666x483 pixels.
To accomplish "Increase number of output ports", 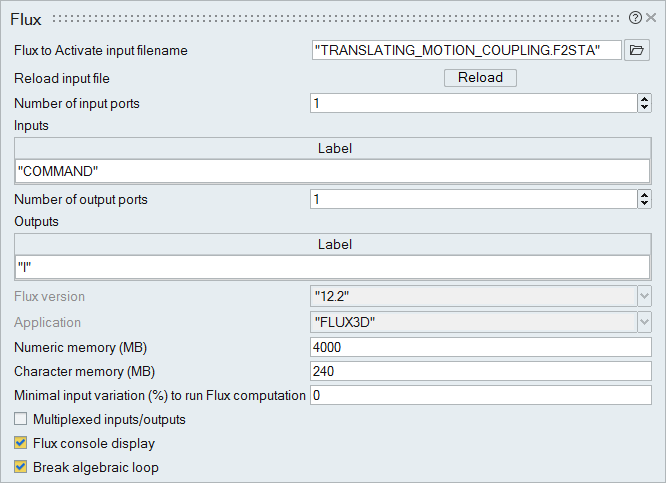I will (x=644, y=195).
